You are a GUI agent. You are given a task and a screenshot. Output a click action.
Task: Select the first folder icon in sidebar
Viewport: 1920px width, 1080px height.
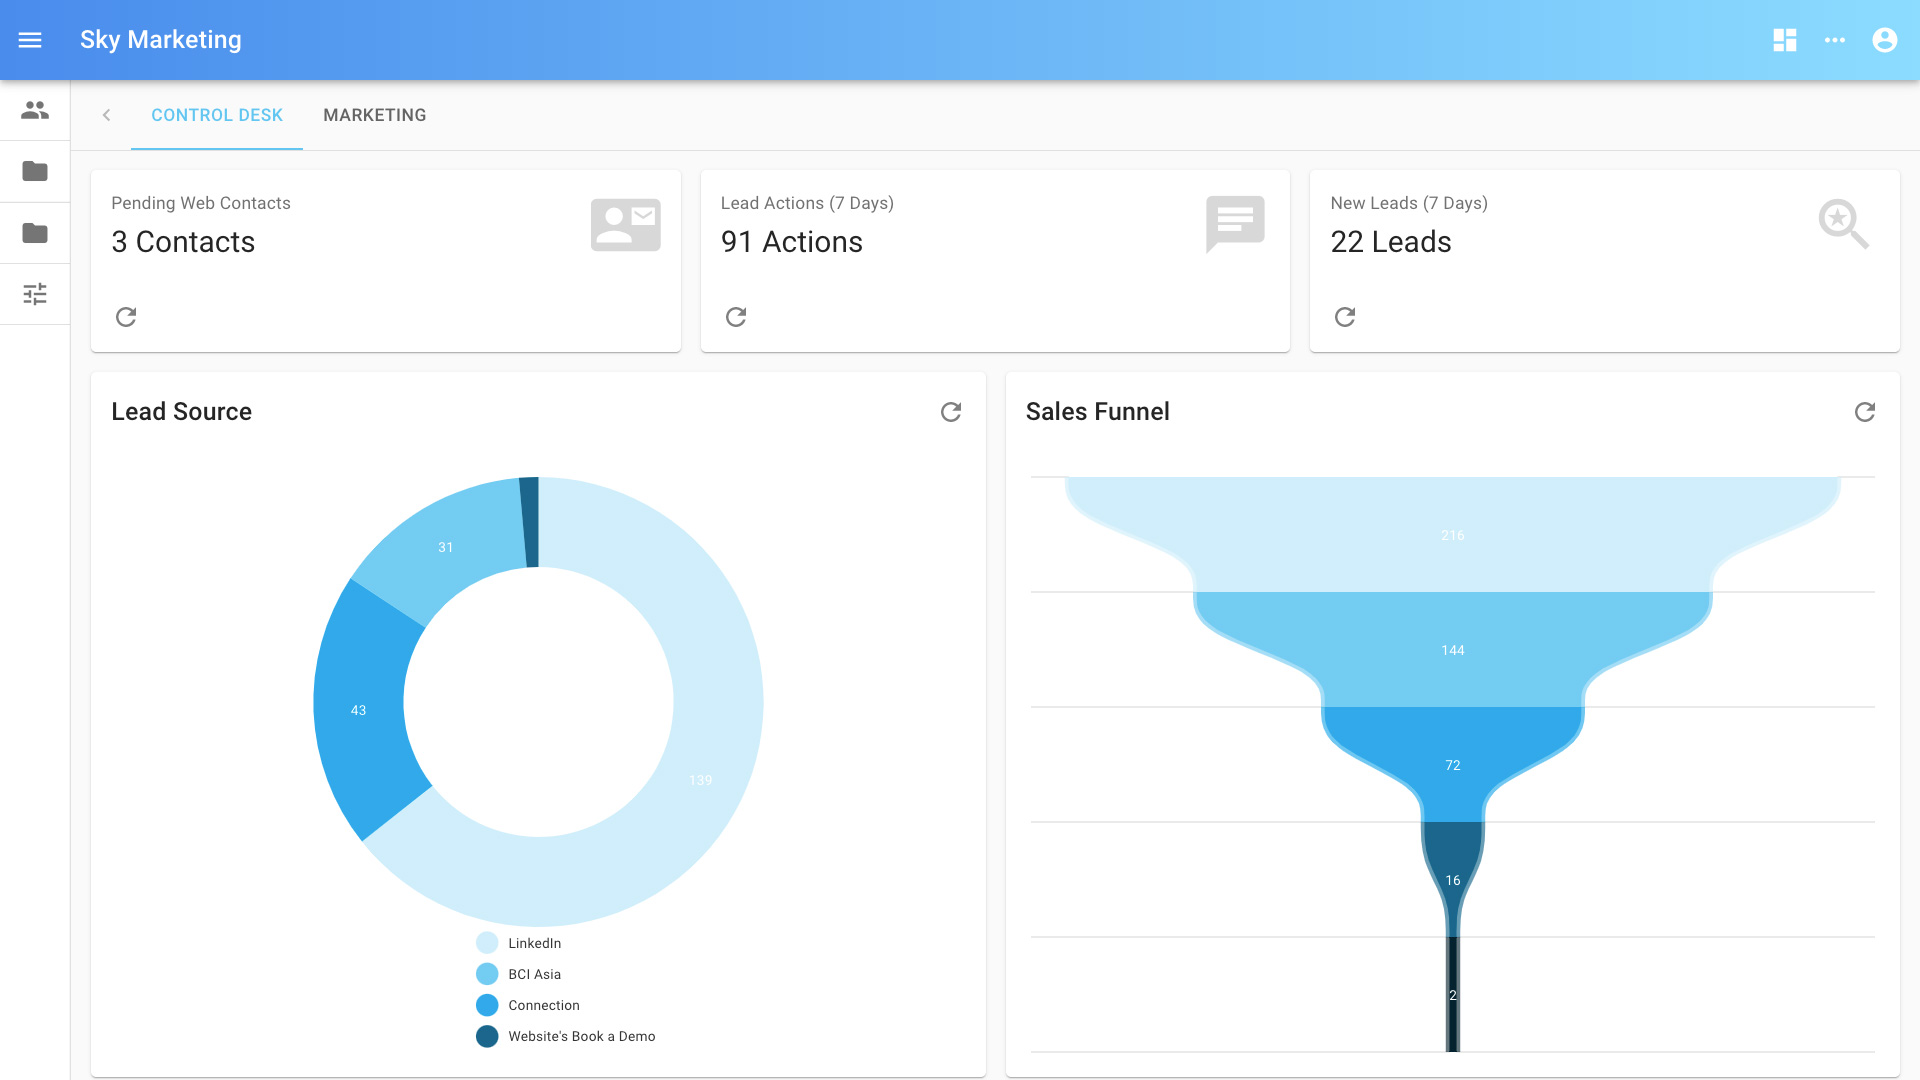tap(34, 171)
